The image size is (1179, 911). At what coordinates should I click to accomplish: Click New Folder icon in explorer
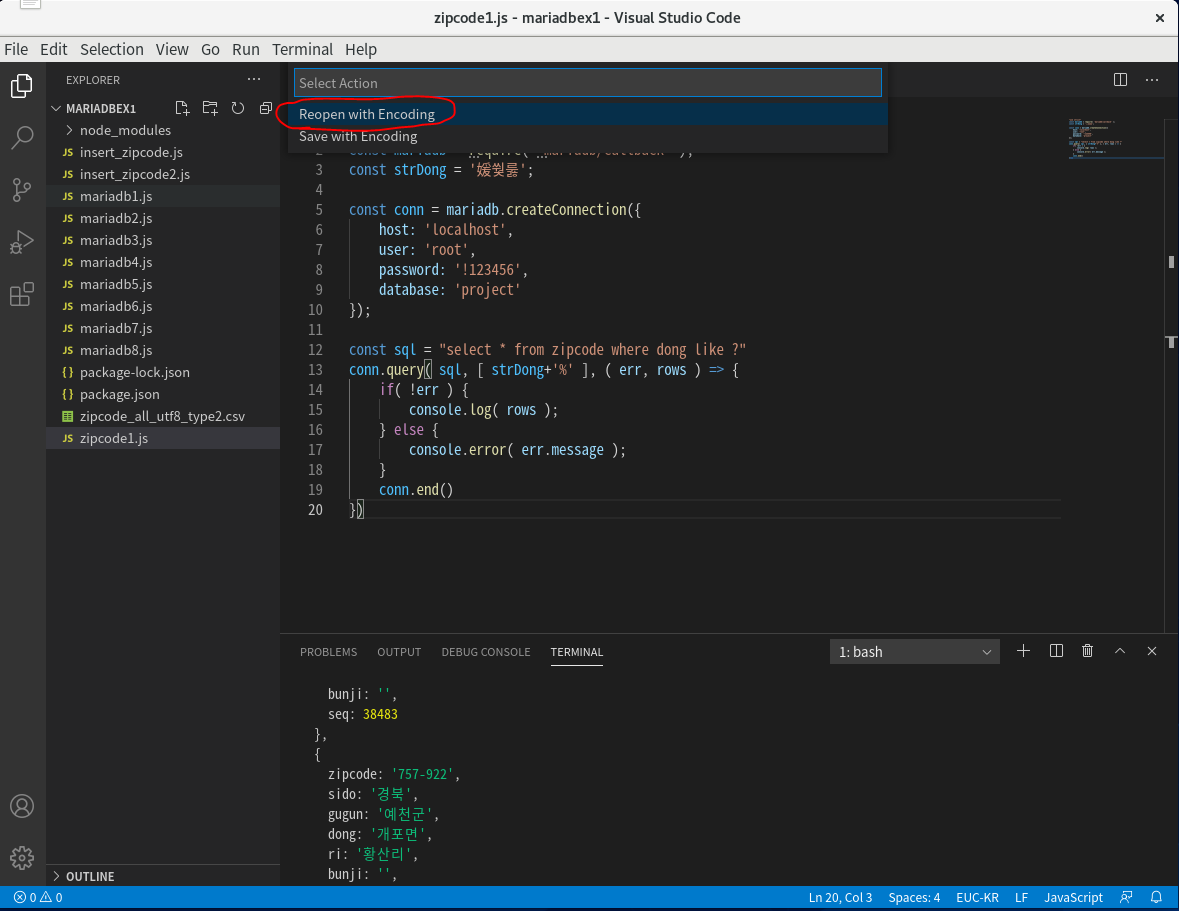coord(210,108)
